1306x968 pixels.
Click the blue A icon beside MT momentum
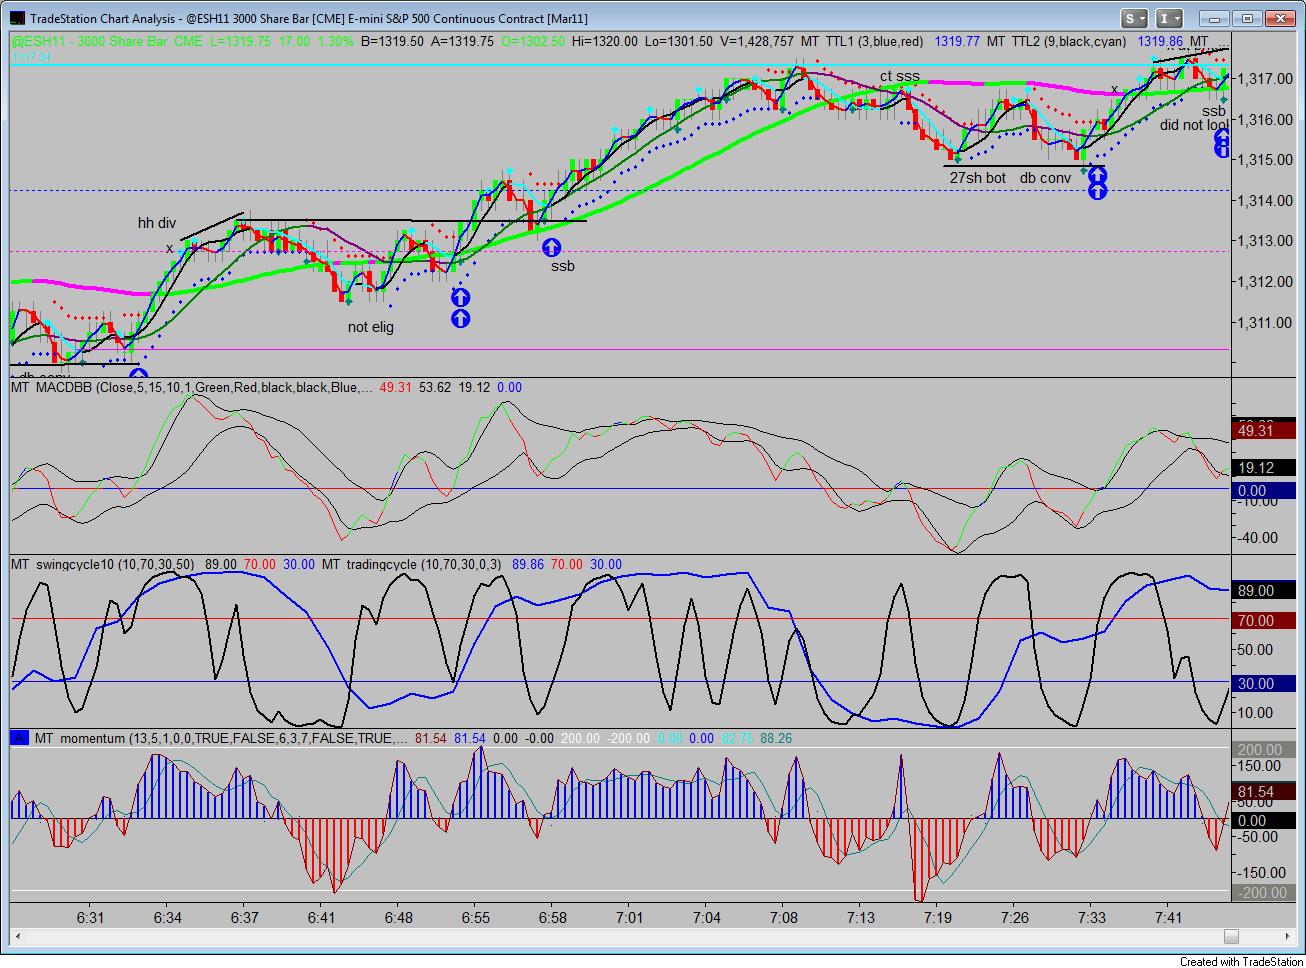[19, 738]
